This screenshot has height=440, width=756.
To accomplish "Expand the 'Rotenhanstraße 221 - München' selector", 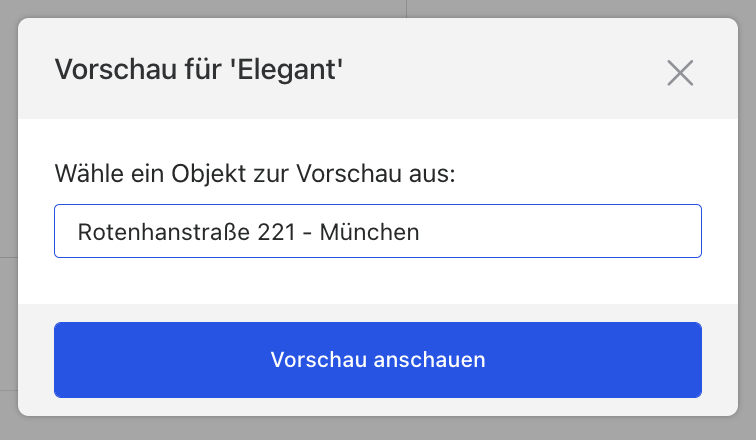I will (378, 232).
